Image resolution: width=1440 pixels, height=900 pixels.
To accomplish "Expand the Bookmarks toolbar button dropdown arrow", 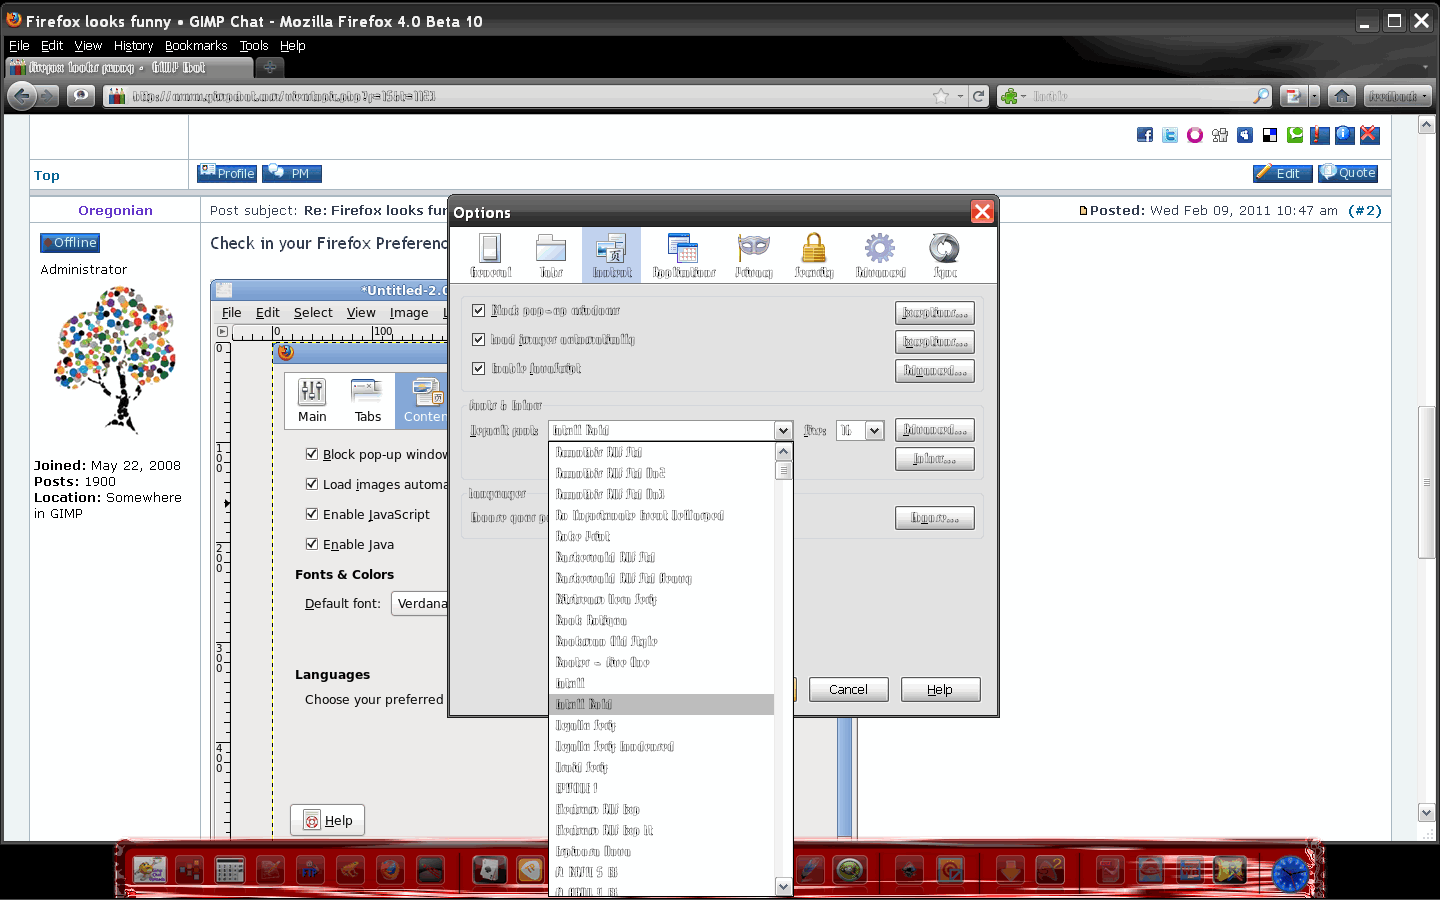I will pos(1314,96).
